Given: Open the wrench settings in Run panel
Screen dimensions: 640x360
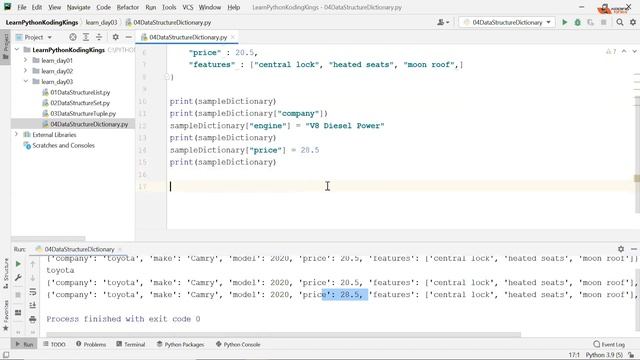Looking at the screenshot, I should [18, 278].
